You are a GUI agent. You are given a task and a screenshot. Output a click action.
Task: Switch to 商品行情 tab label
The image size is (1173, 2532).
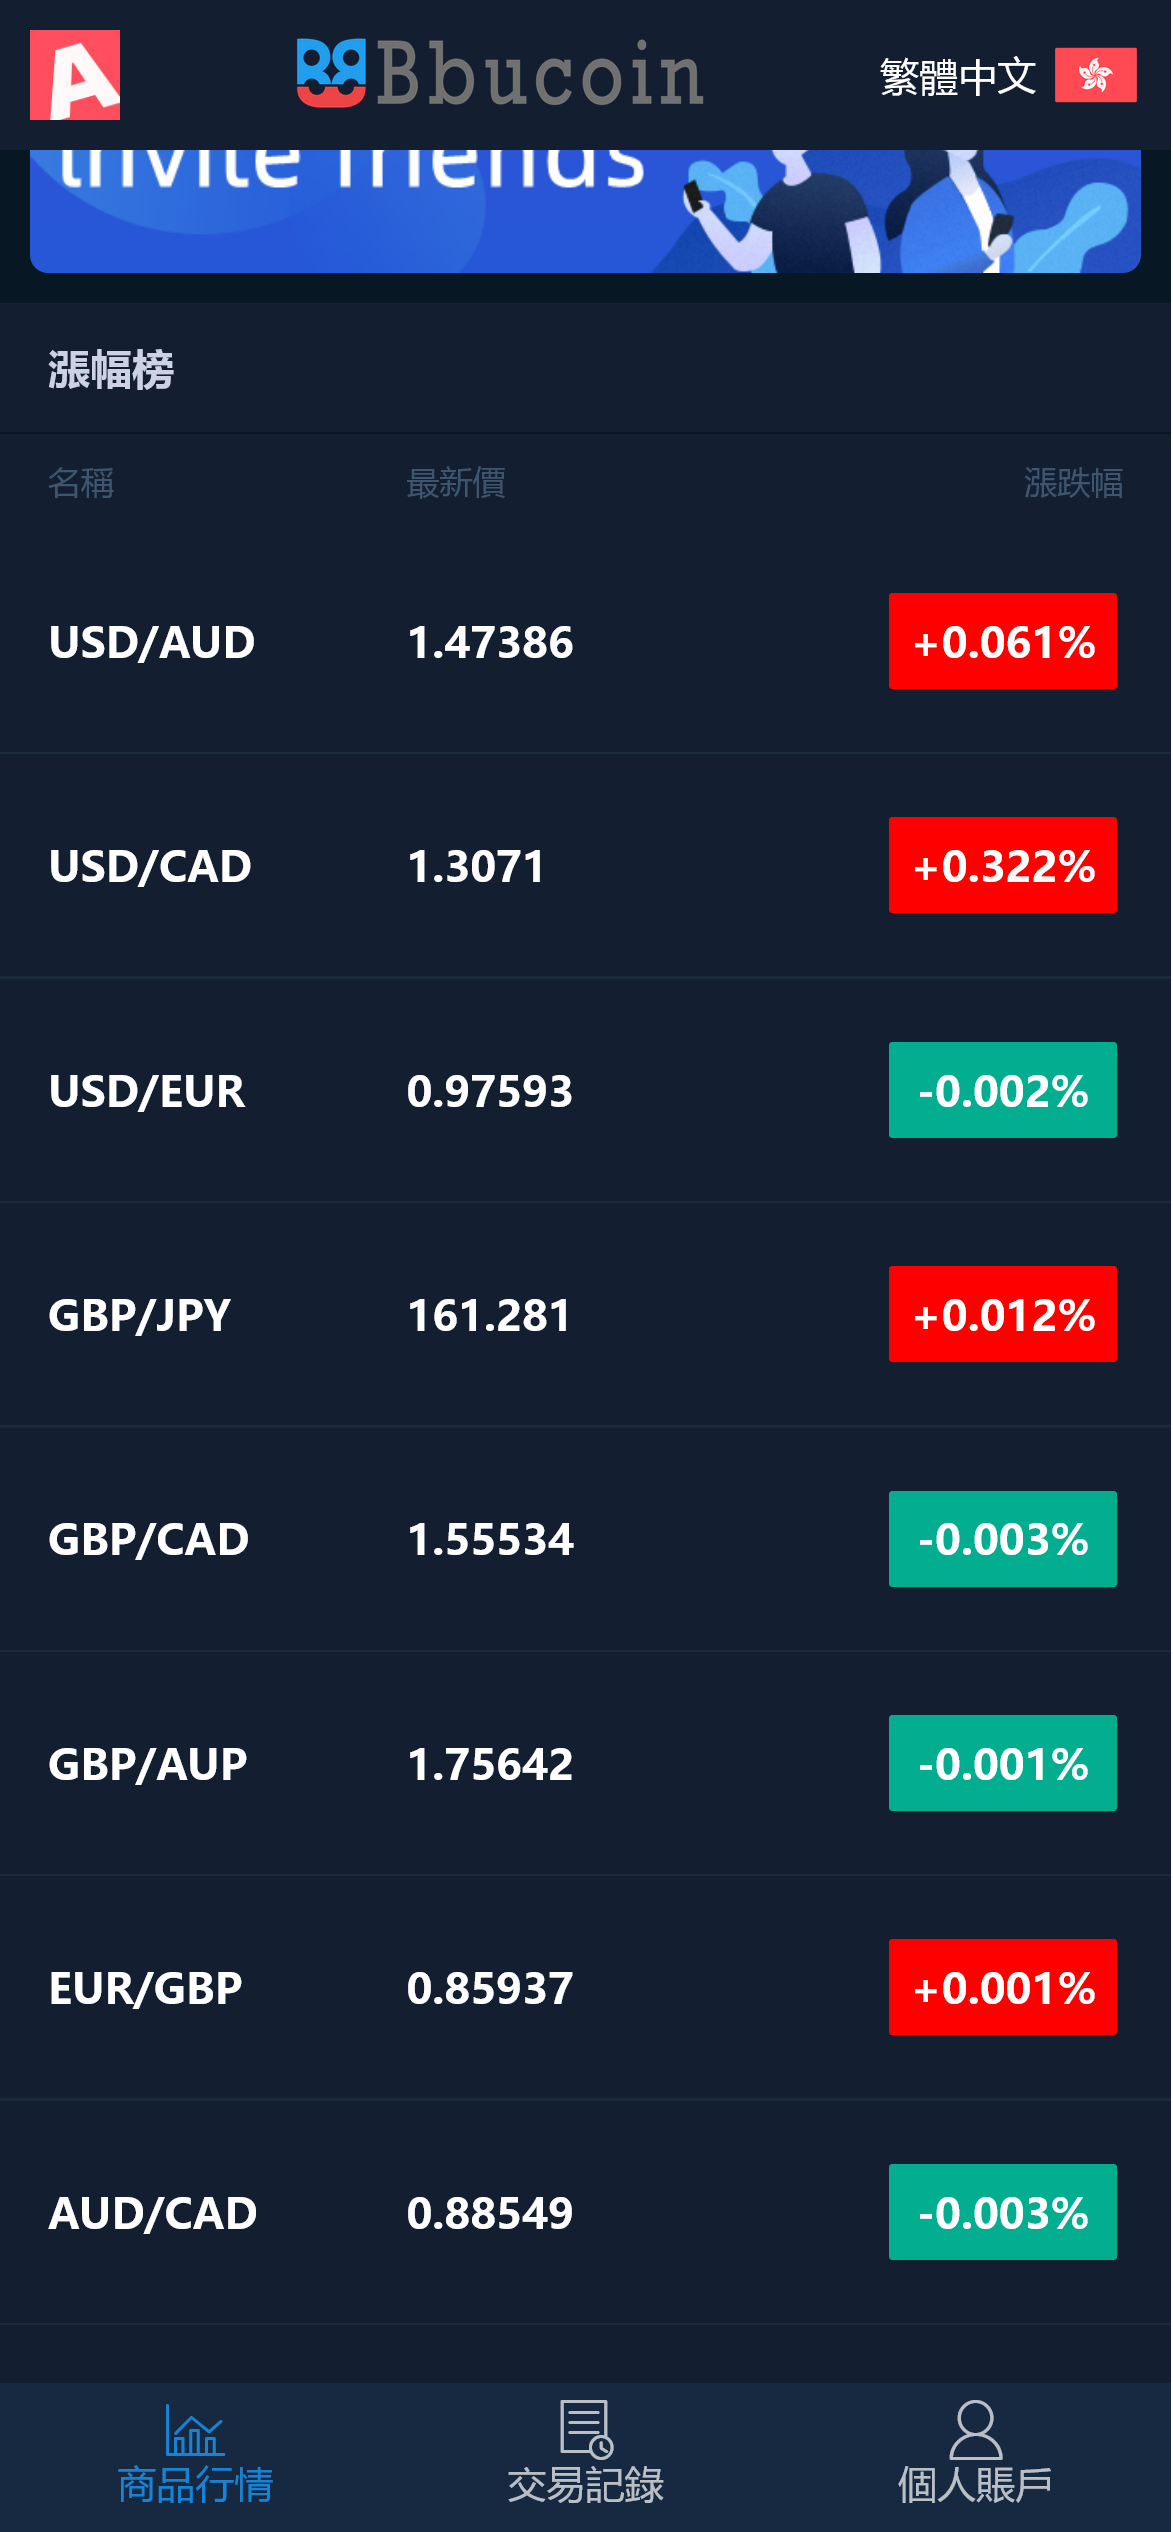coord(195,2486)
